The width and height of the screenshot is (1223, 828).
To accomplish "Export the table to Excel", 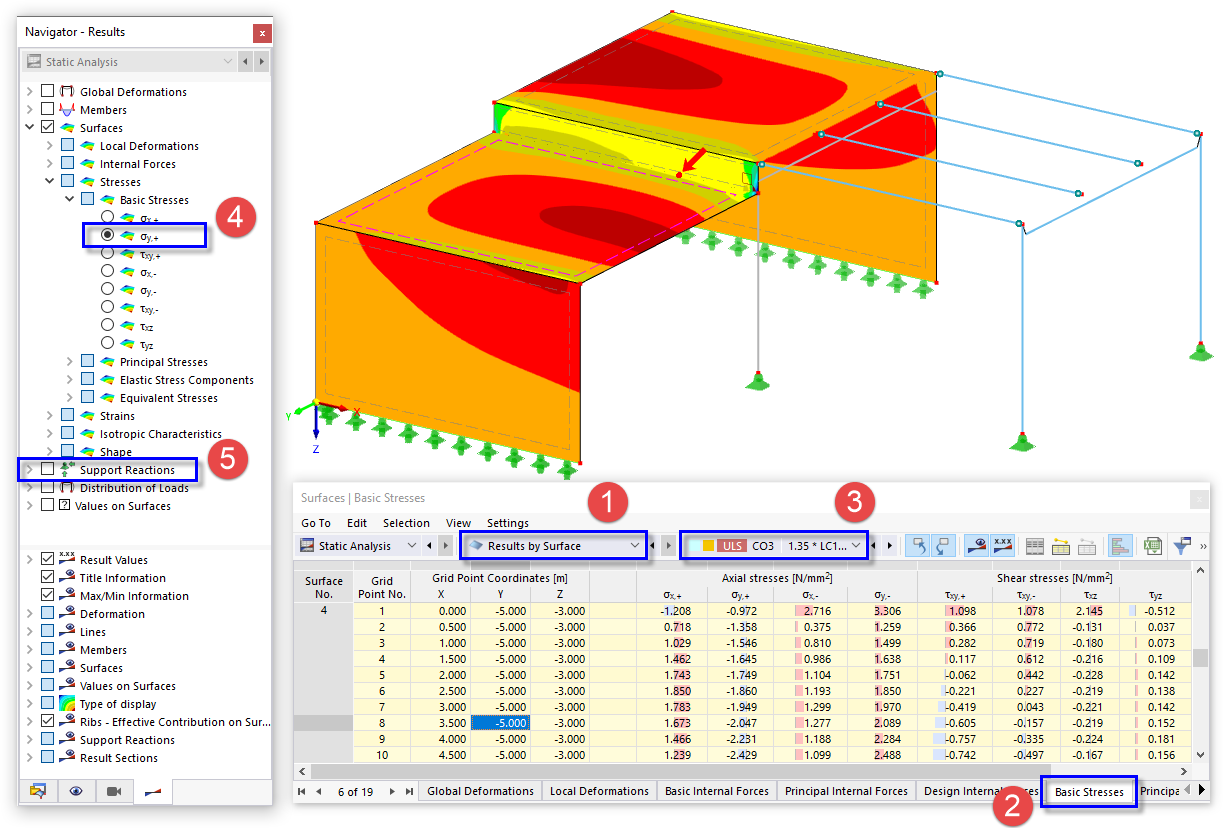I will tap(1152, 545).
